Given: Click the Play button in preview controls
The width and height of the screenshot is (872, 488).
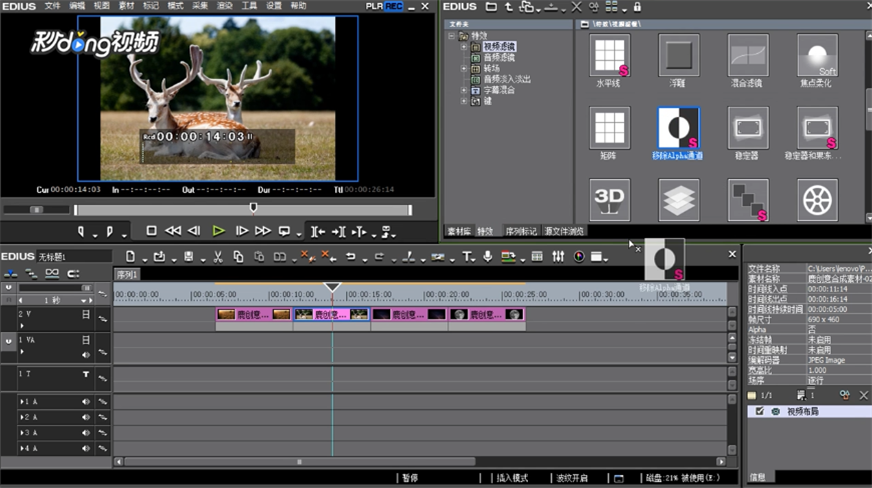Looking at the screenshot, I should pyautogui.click(x=219, y=231).
